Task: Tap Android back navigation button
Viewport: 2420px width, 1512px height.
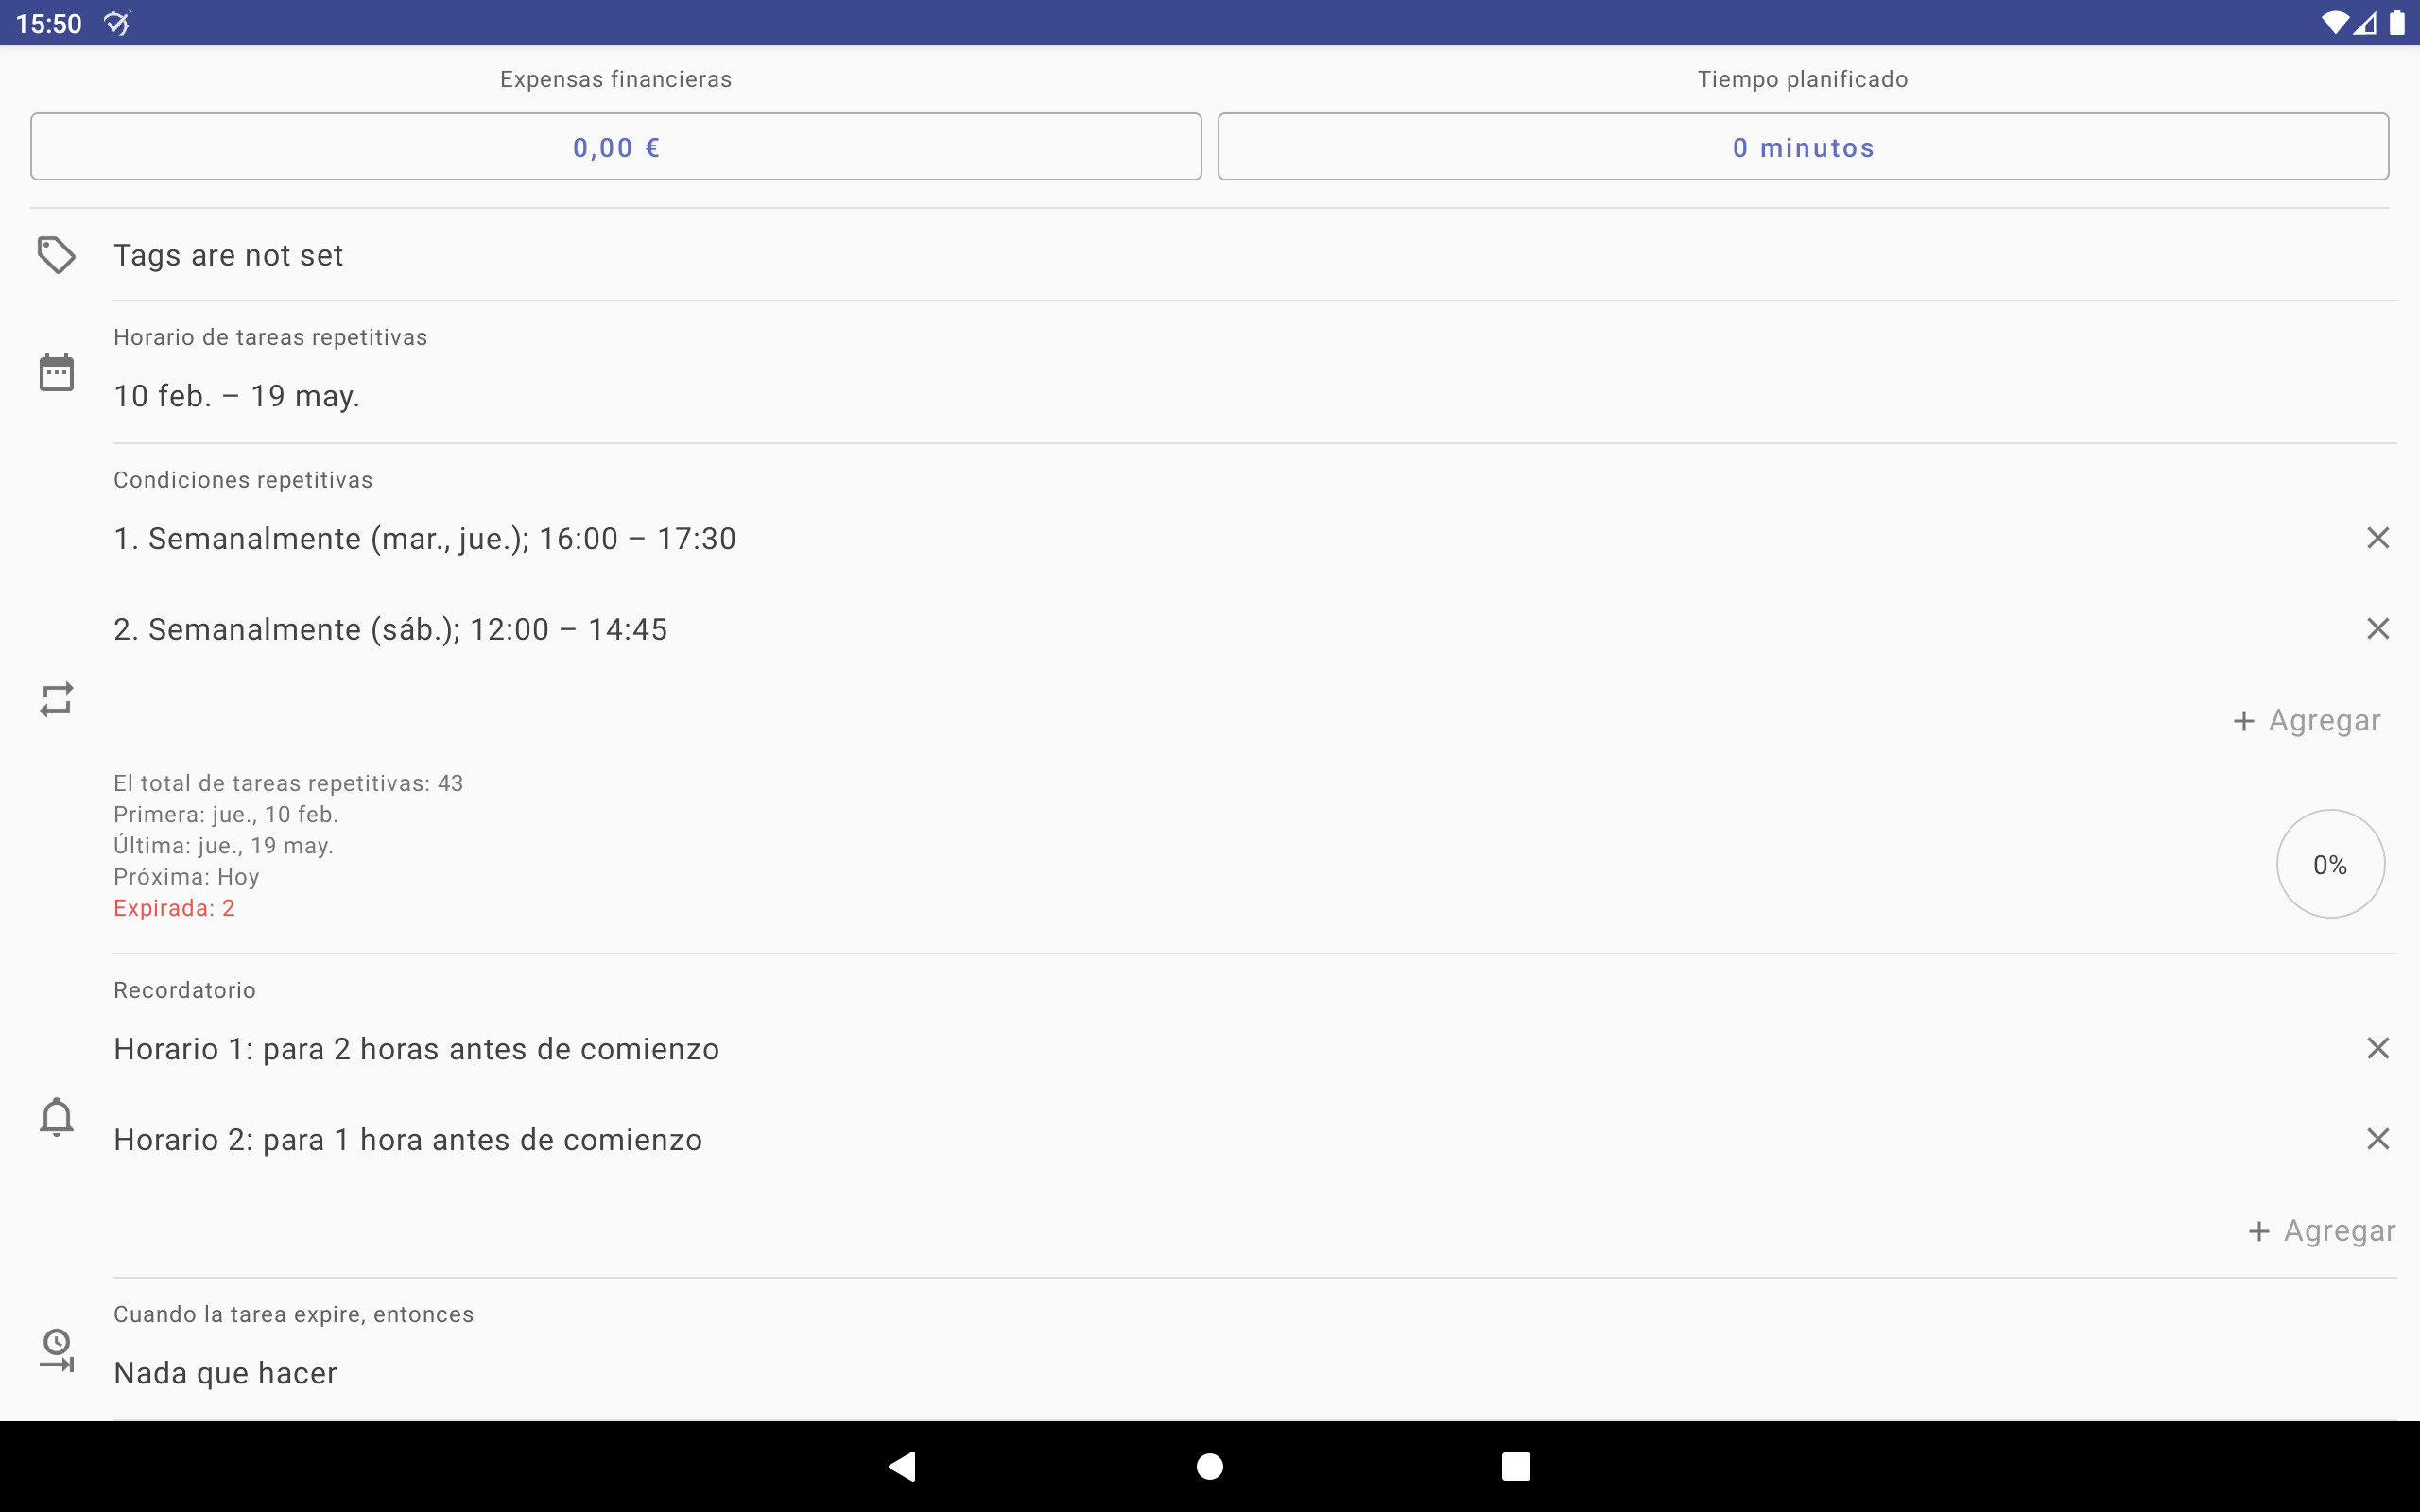Action: coord(902,1466)
